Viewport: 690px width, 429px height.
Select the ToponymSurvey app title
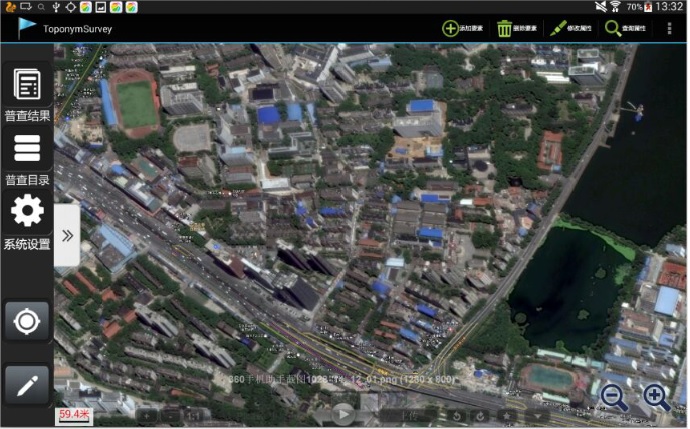[x=77, y=29]
